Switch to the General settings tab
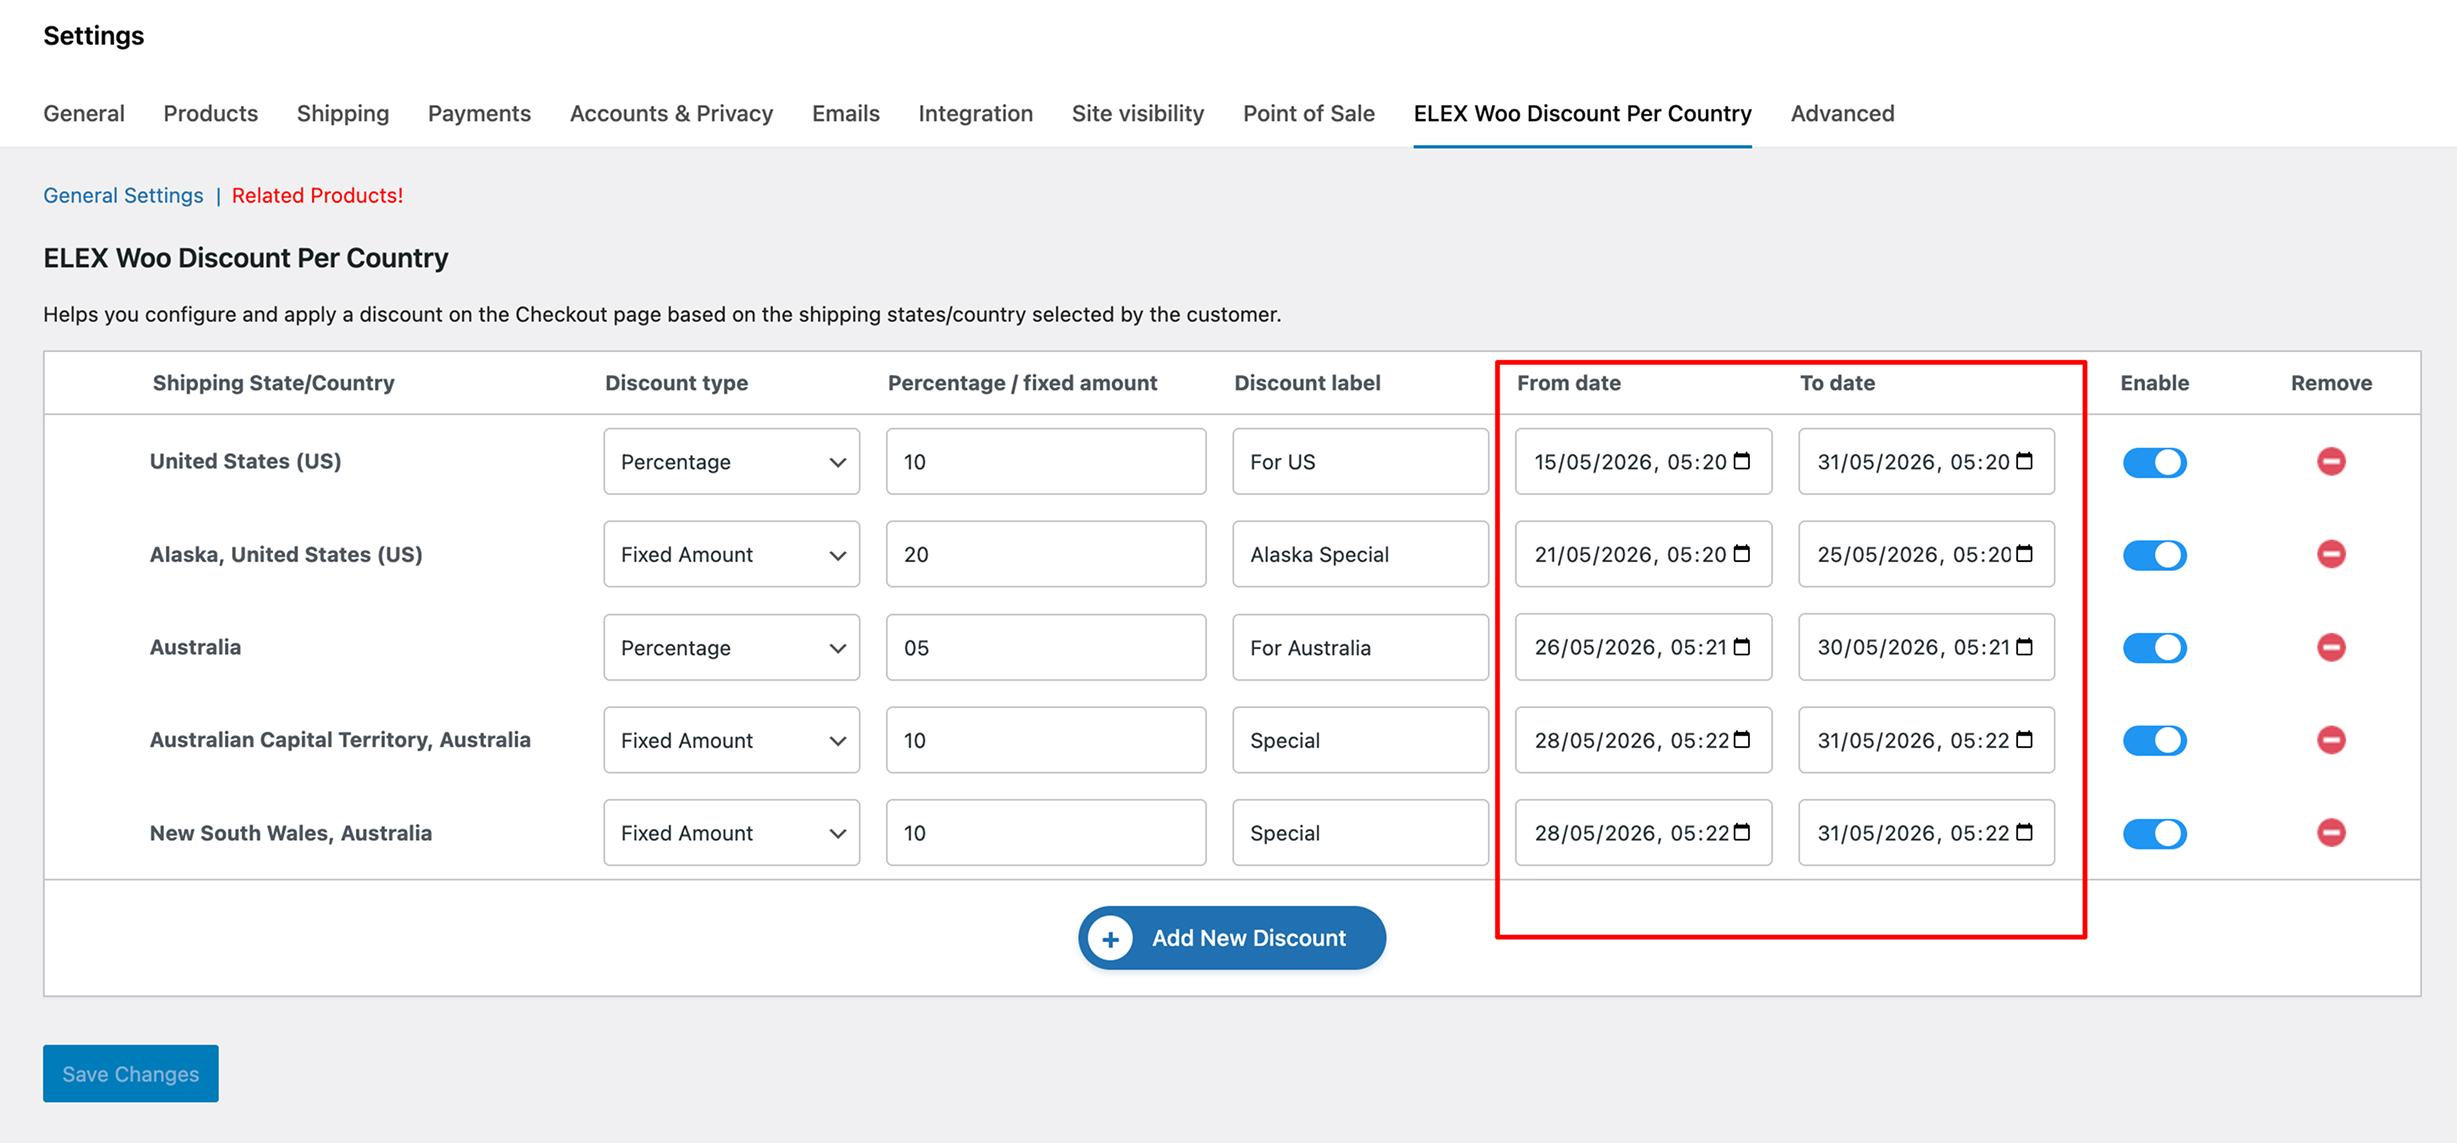The width and height of the screenshot is (2457, 1143). tap(84, 113)
